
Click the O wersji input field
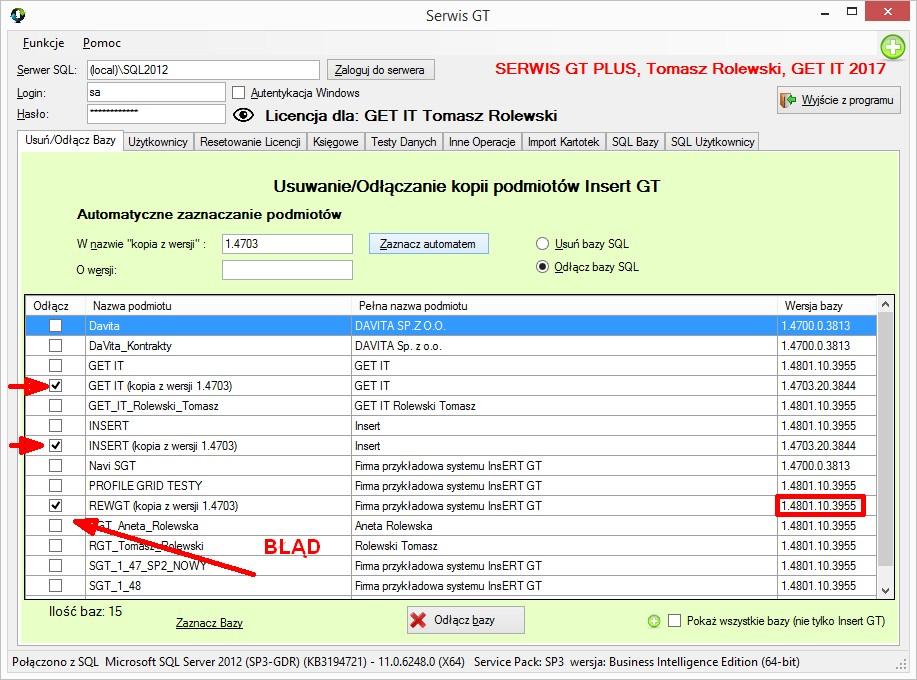click(287, 270)
